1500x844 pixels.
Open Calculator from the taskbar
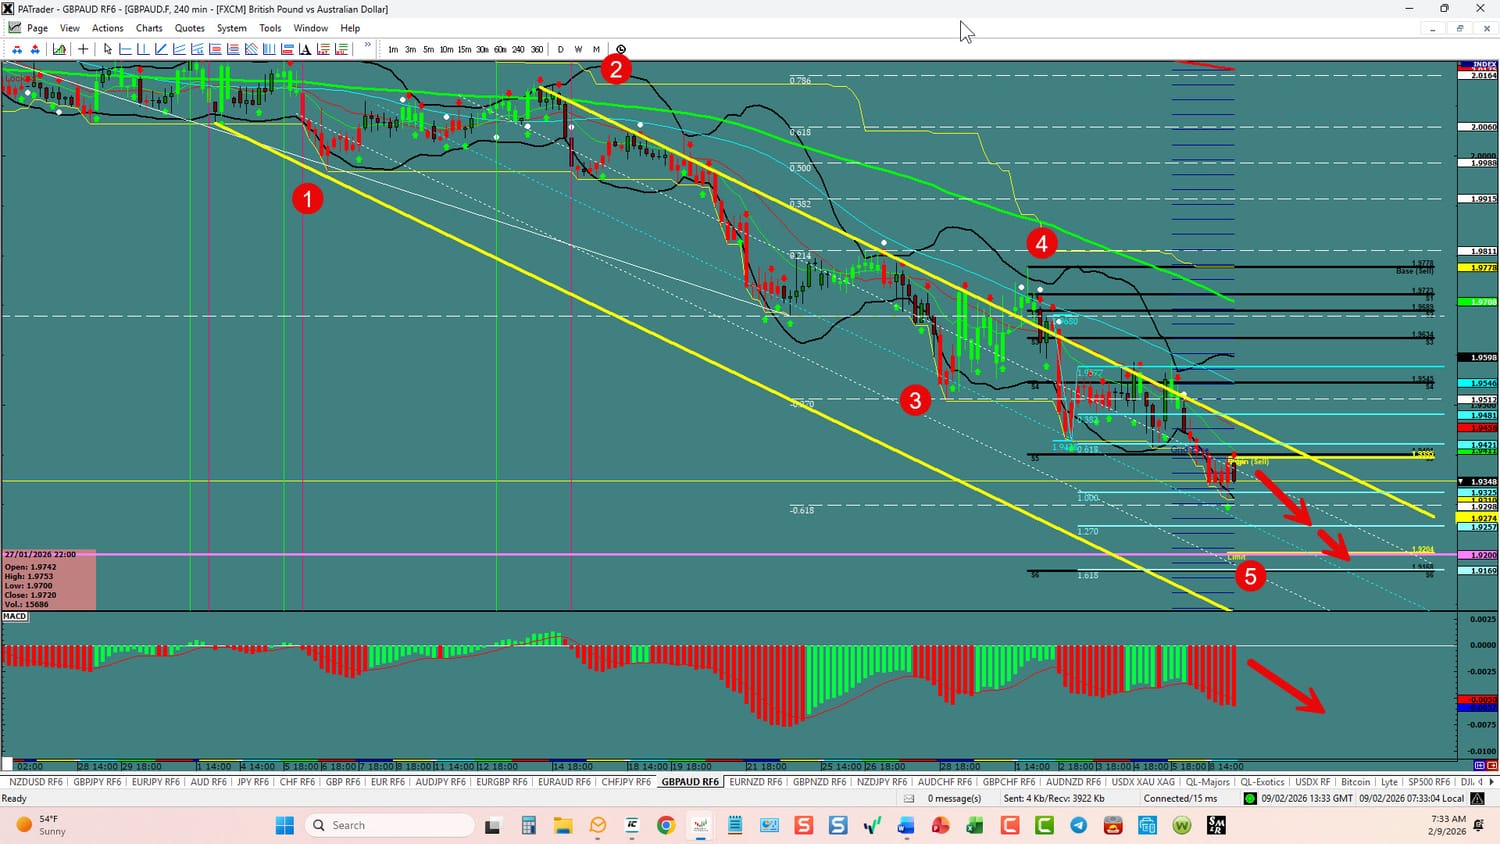point(528,825)
